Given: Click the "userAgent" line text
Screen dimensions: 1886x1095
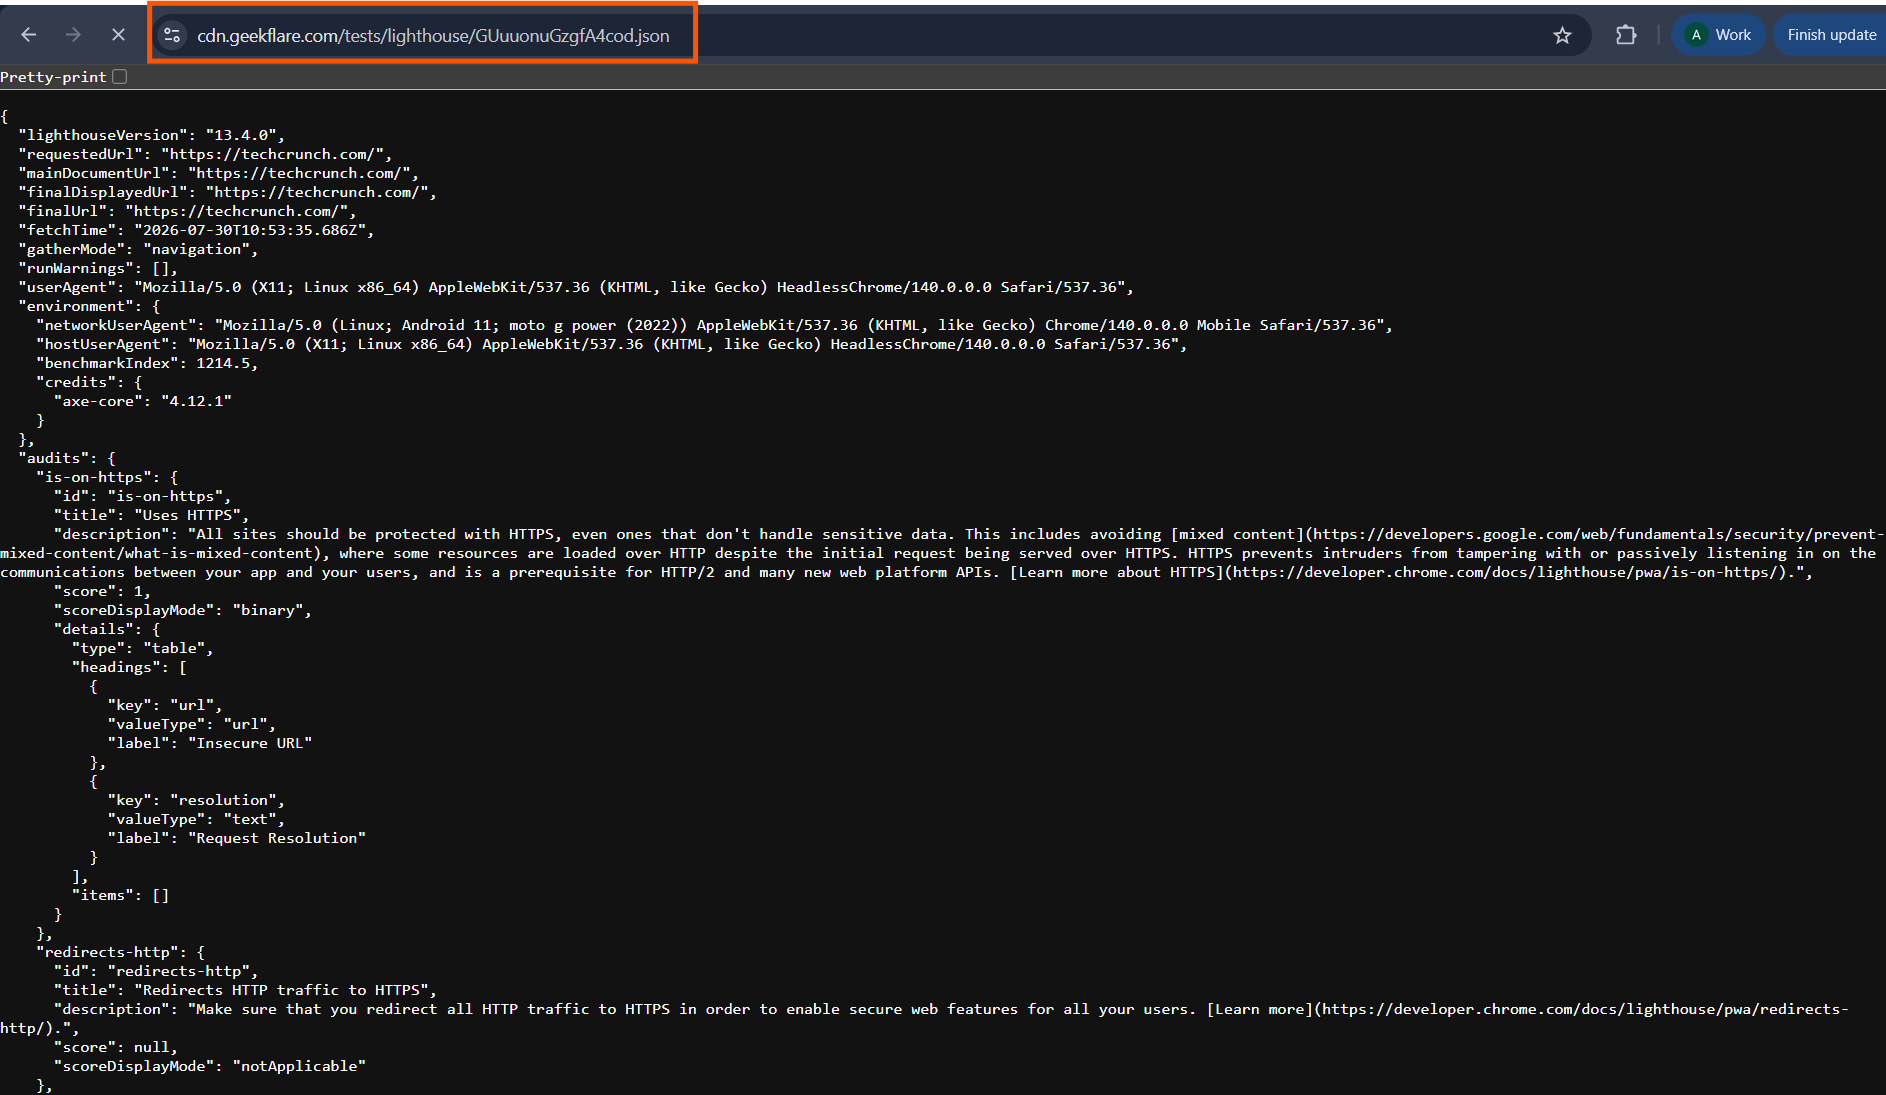Looking at the screenshot, I should [x=576, y=287].
